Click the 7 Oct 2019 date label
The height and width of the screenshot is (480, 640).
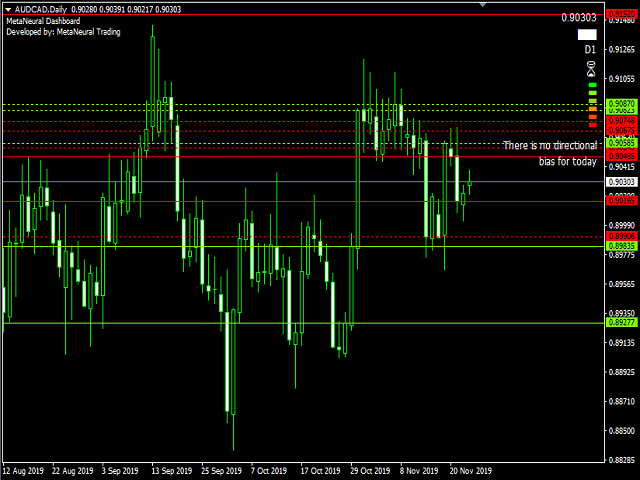269,471
